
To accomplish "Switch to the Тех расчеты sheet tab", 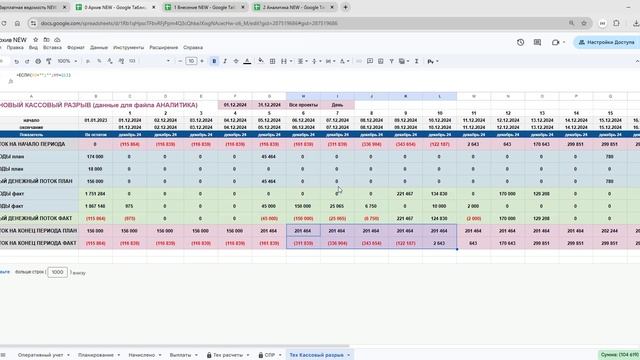I will pyautogui.click(x=228, y=355).
